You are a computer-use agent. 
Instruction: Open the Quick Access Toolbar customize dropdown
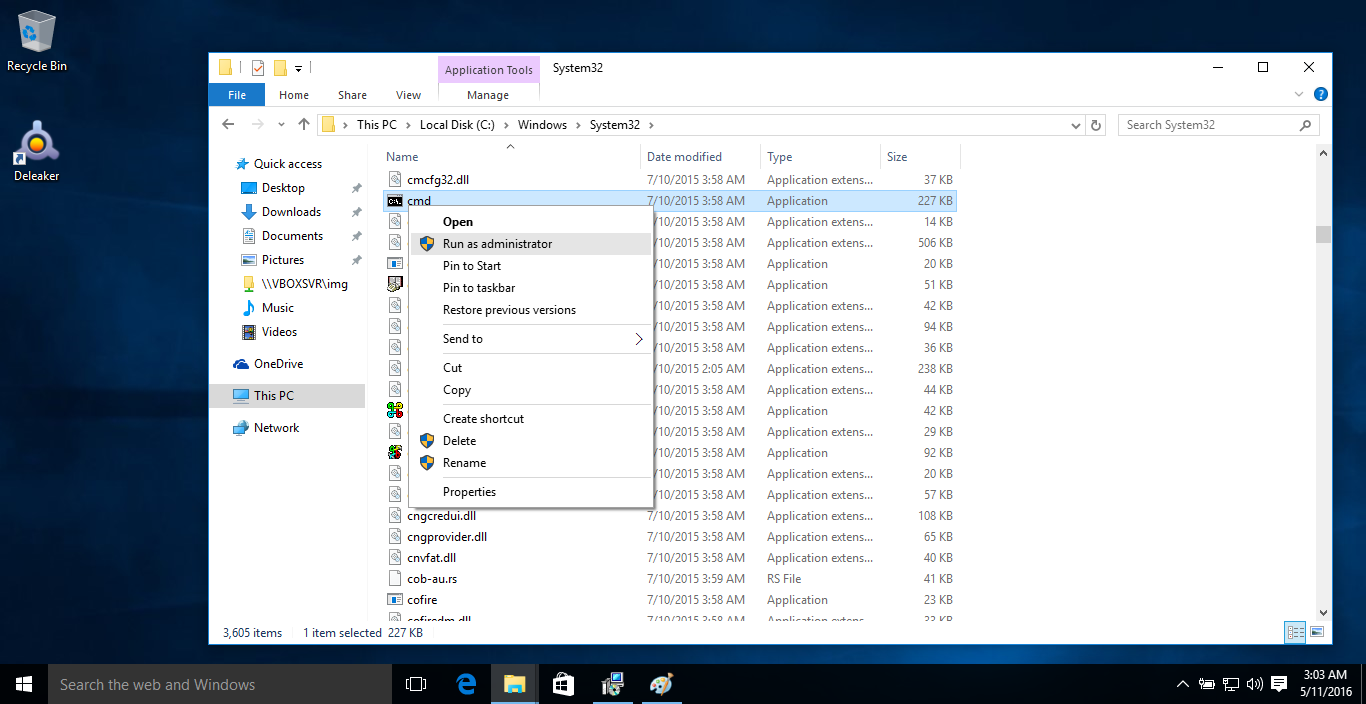[298, 69]
